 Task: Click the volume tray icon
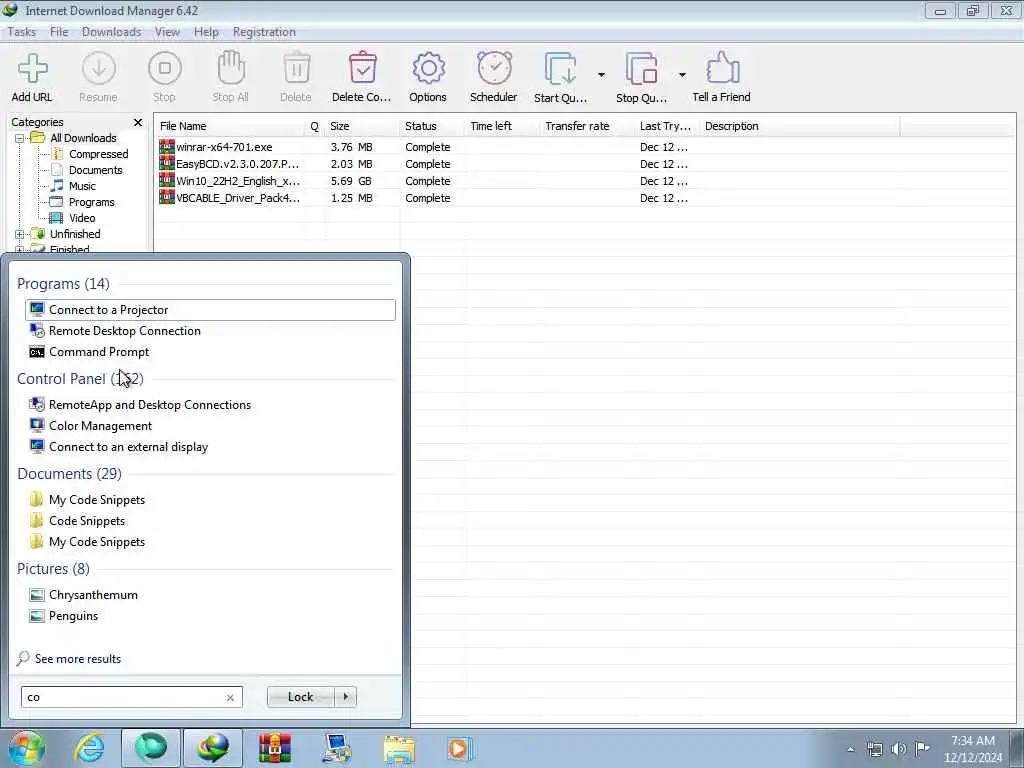point(899,749)
